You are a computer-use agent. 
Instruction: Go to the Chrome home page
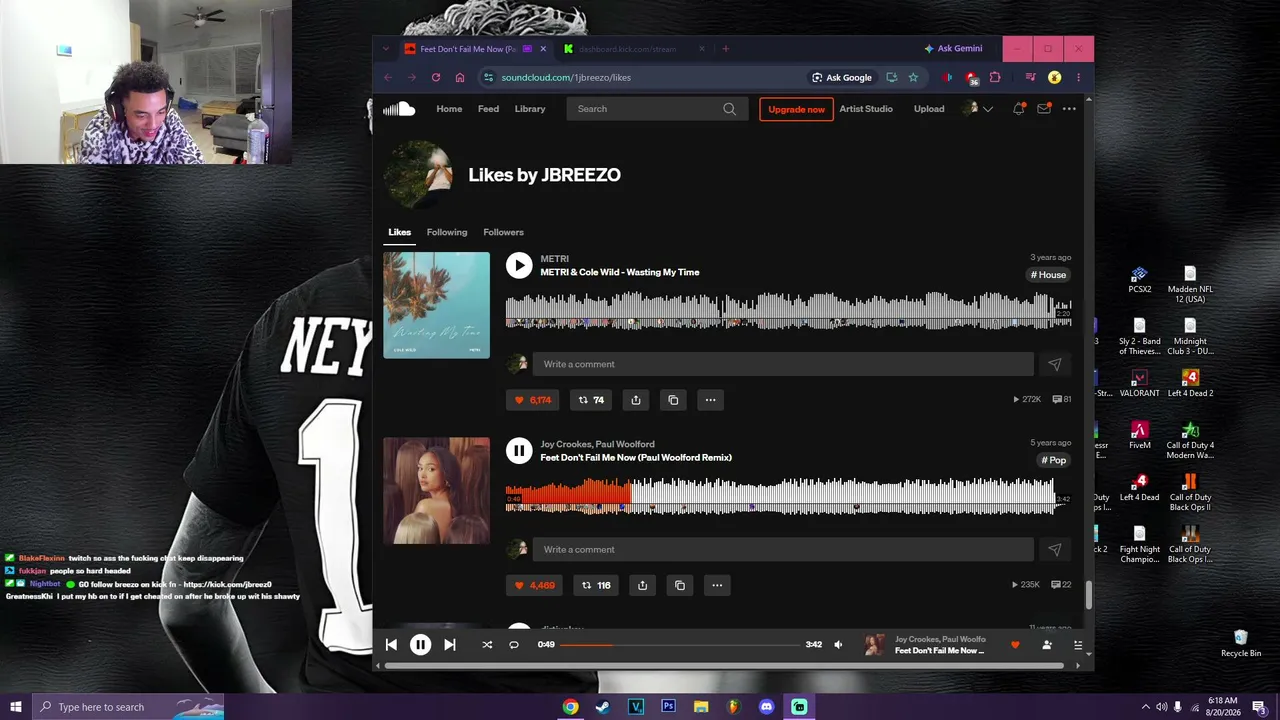click(460, 77)
